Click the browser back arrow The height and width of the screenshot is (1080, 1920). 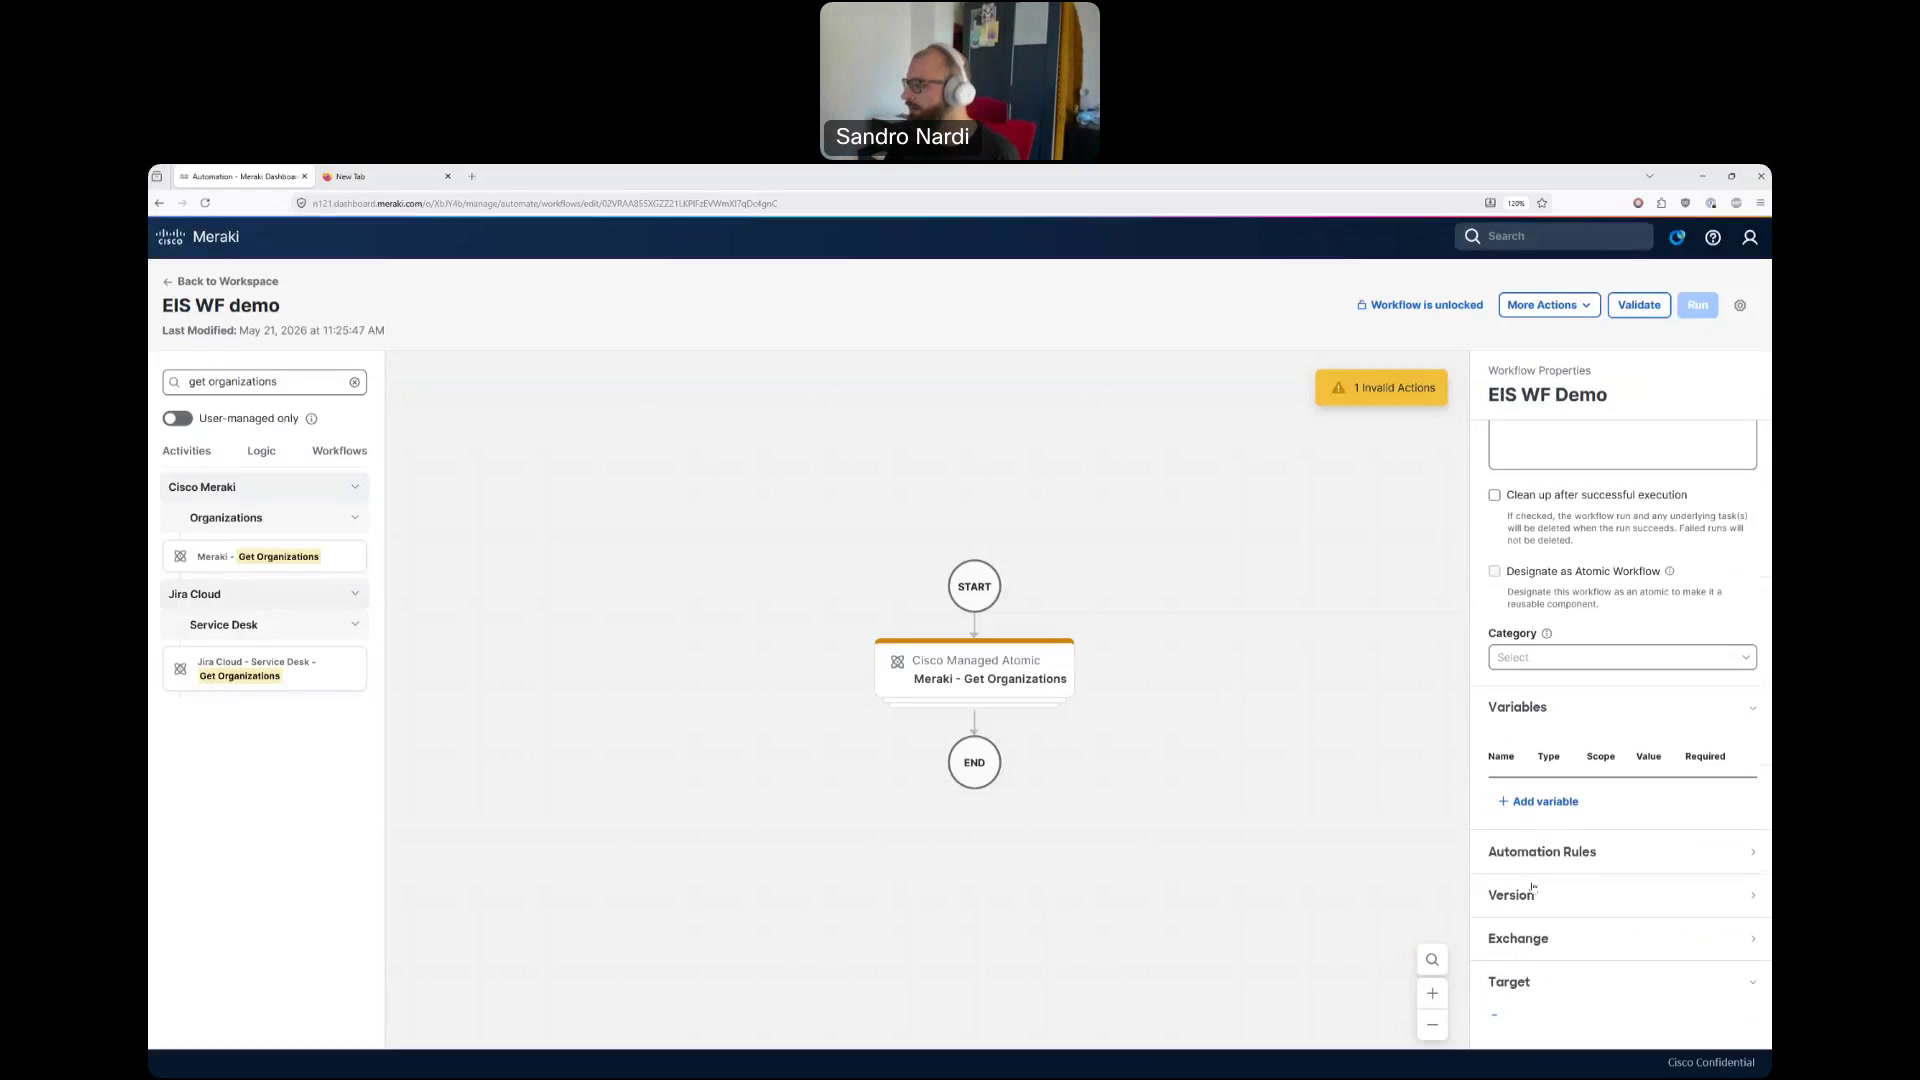point(159,203)
